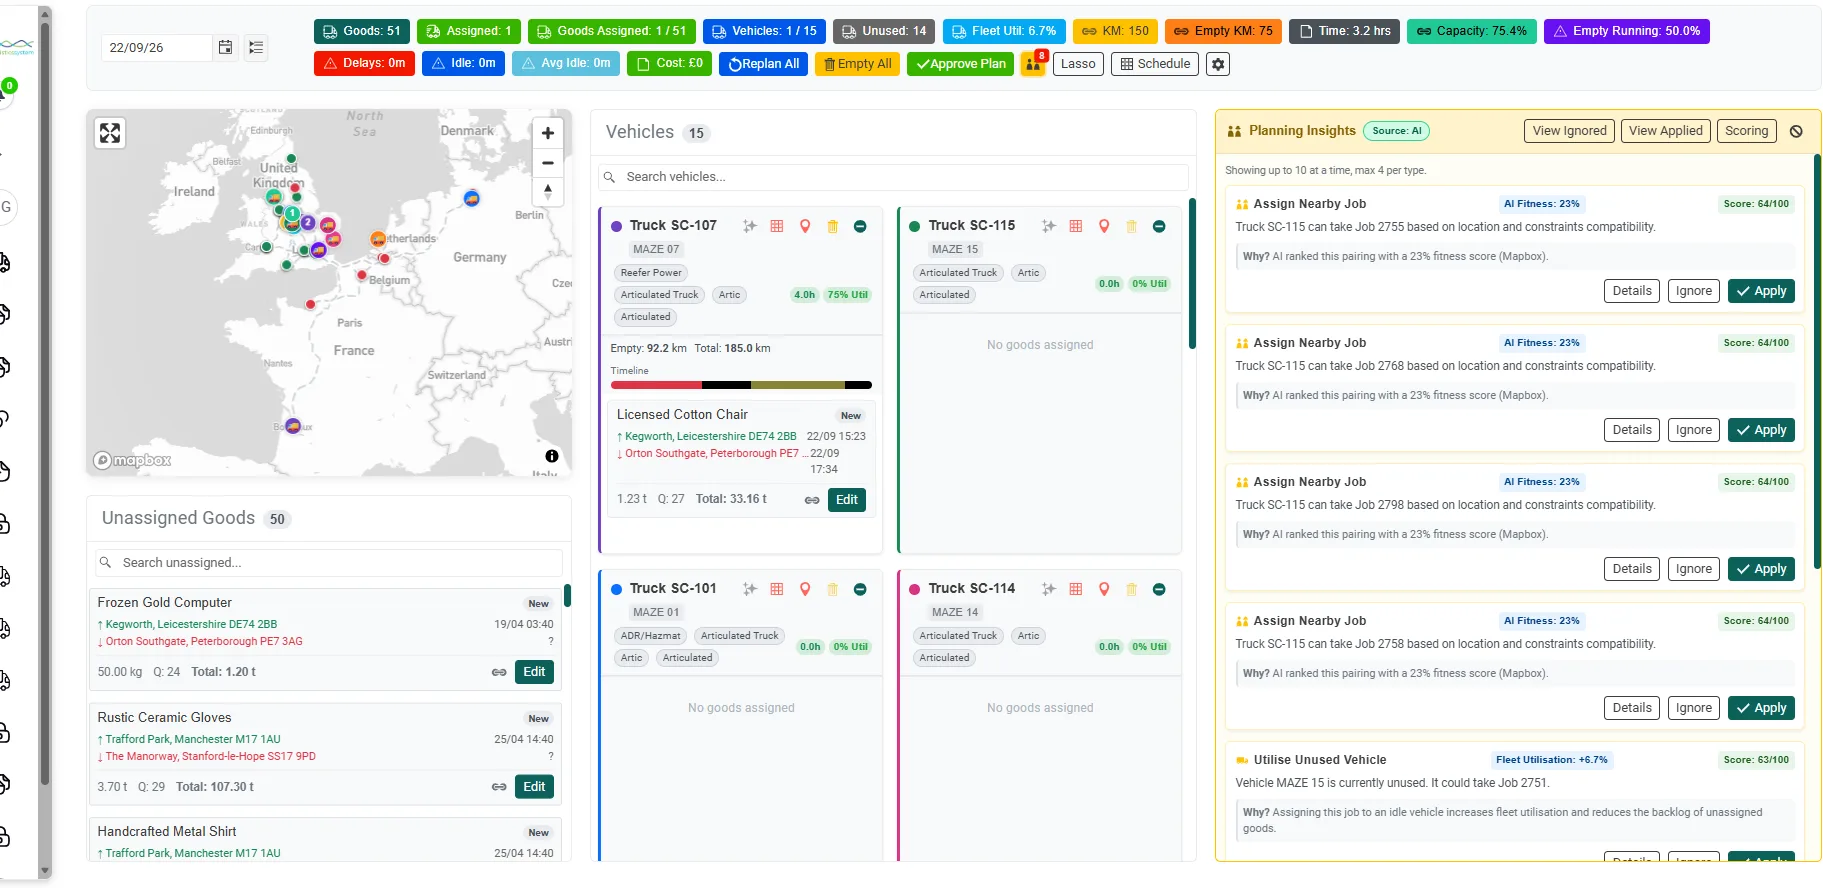Open the Schedule view
The width and height of the screenshot is (1823, 888).
(1155, 64)
